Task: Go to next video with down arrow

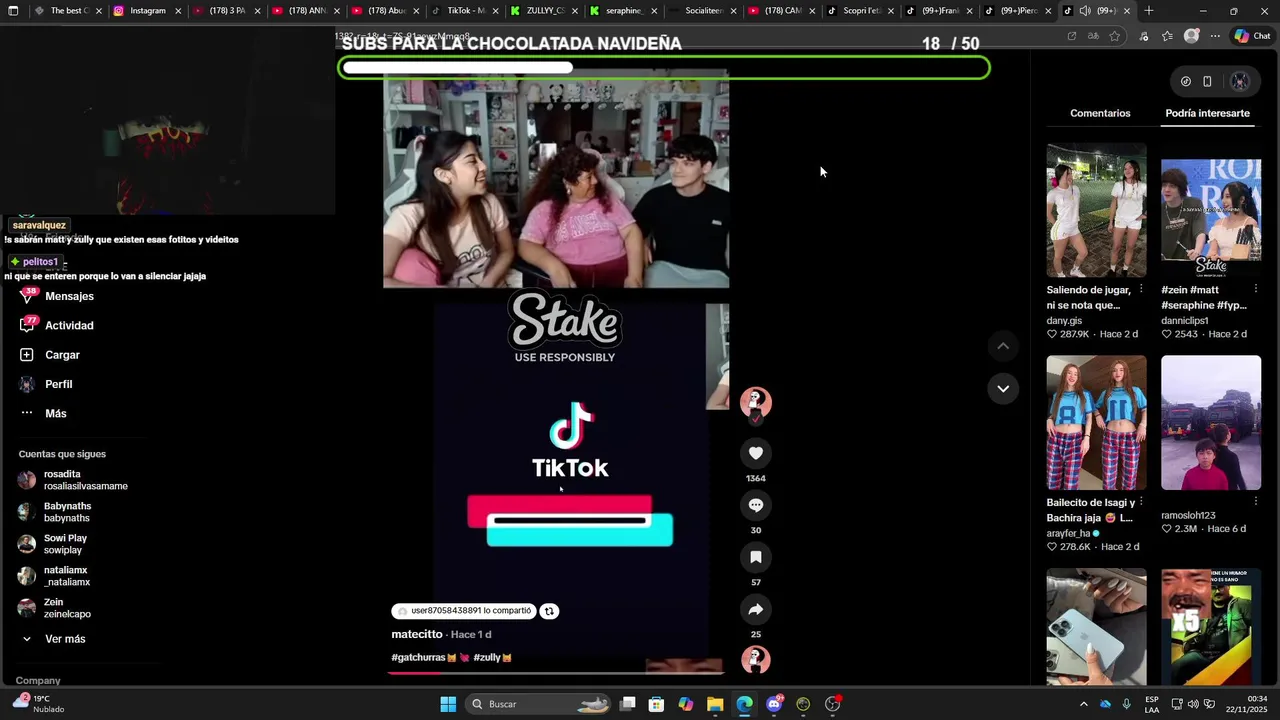Action: (x=1003, y=388)
